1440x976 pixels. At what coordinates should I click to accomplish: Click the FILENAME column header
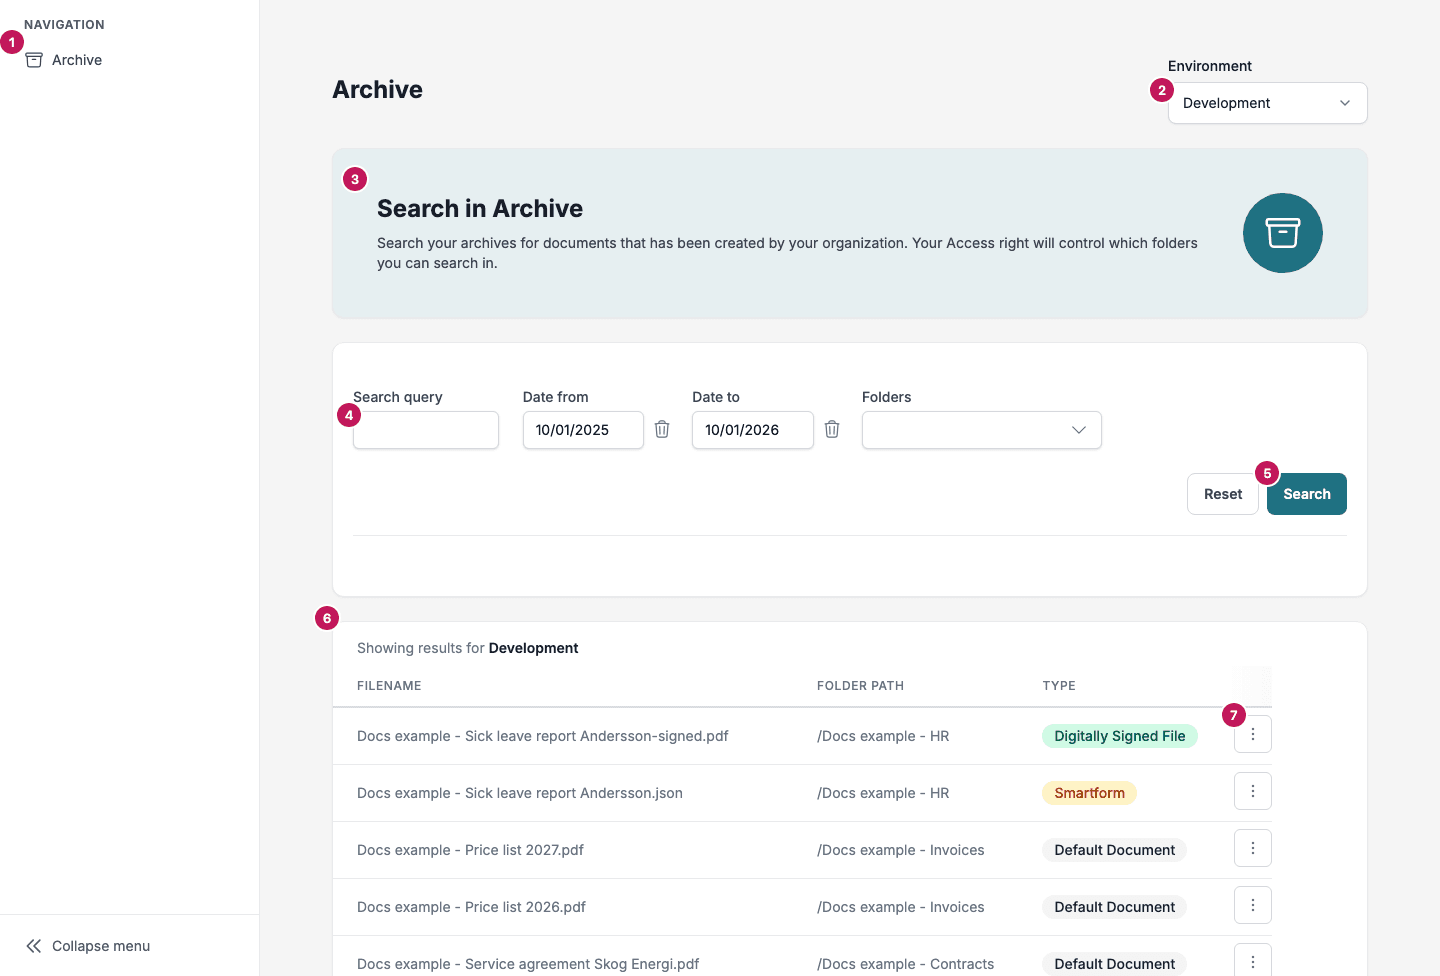coord(389,686)
